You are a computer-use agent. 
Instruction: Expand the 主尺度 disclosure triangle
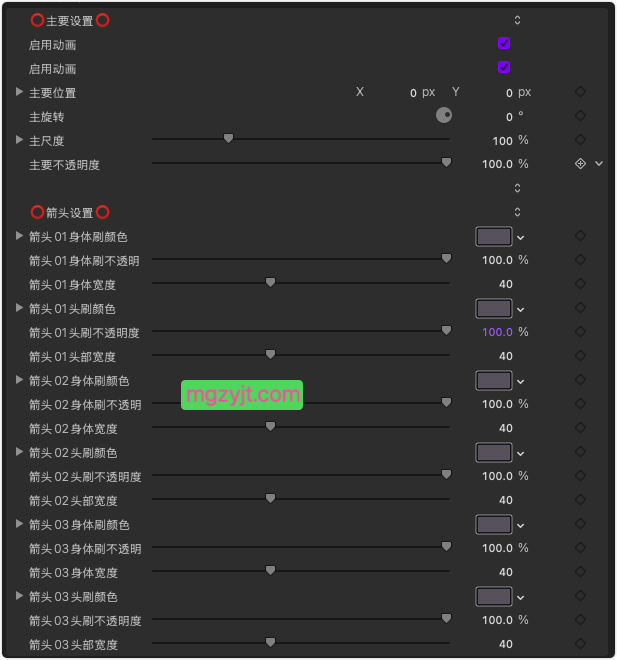[x=19, y=140]
